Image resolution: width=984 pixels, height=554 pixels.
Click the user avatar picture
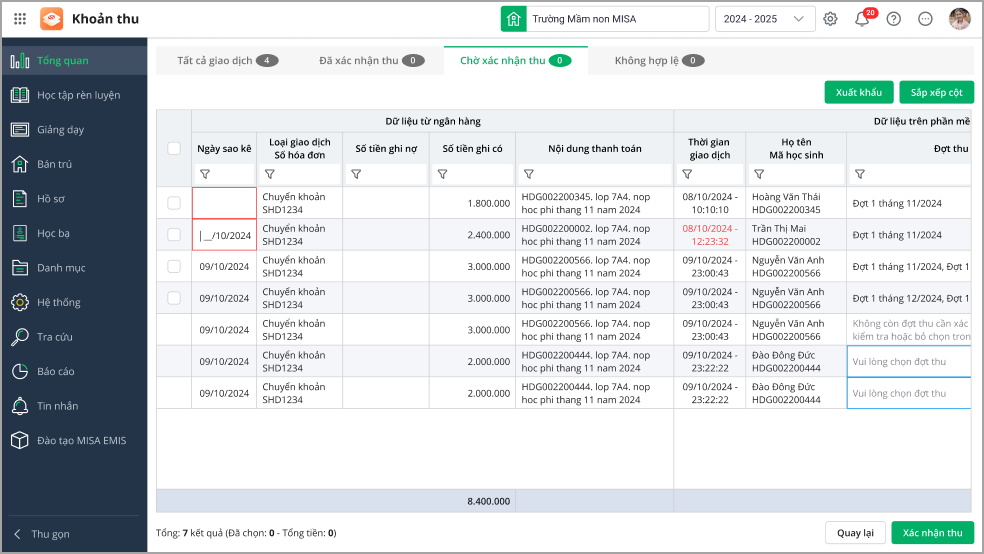pyautogui.click(x=959, y=19)
